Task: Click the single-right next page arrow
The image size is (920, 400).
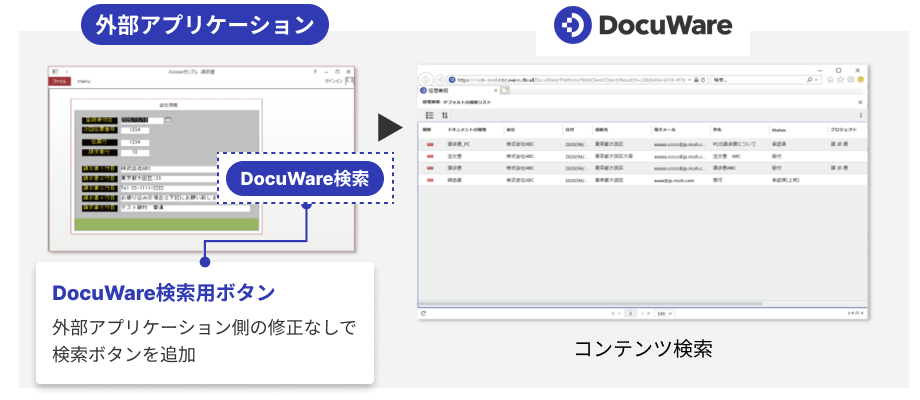Action: click(x=641, y=313)
